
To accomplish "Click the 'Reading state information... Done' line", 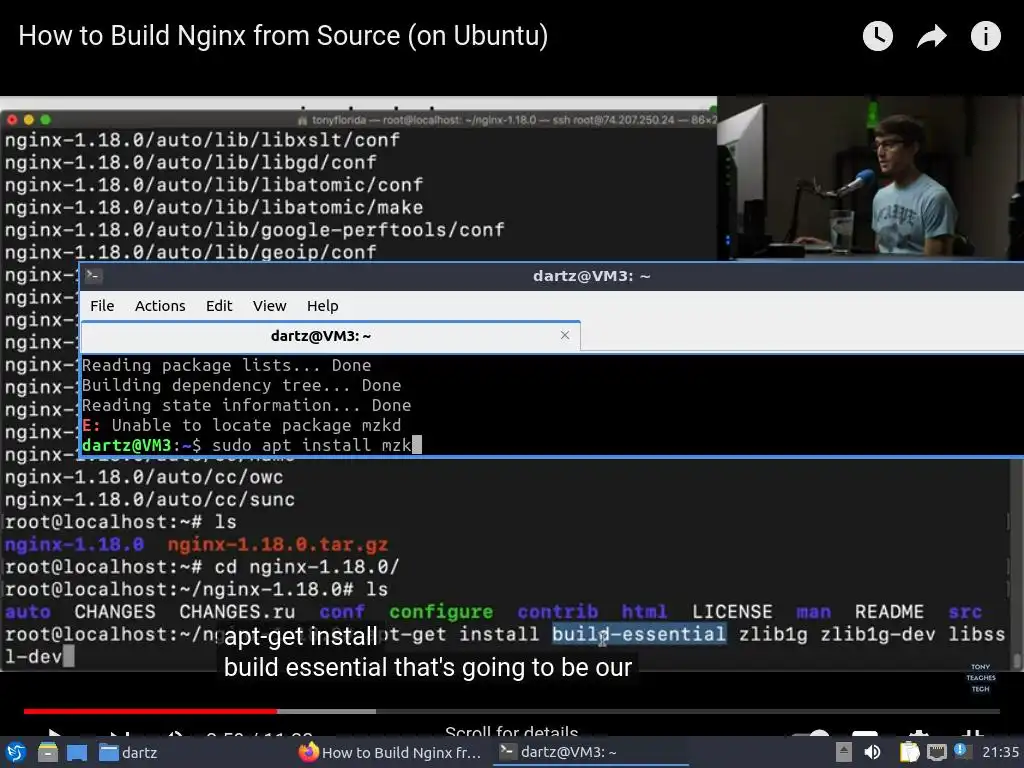I will 246,406.
